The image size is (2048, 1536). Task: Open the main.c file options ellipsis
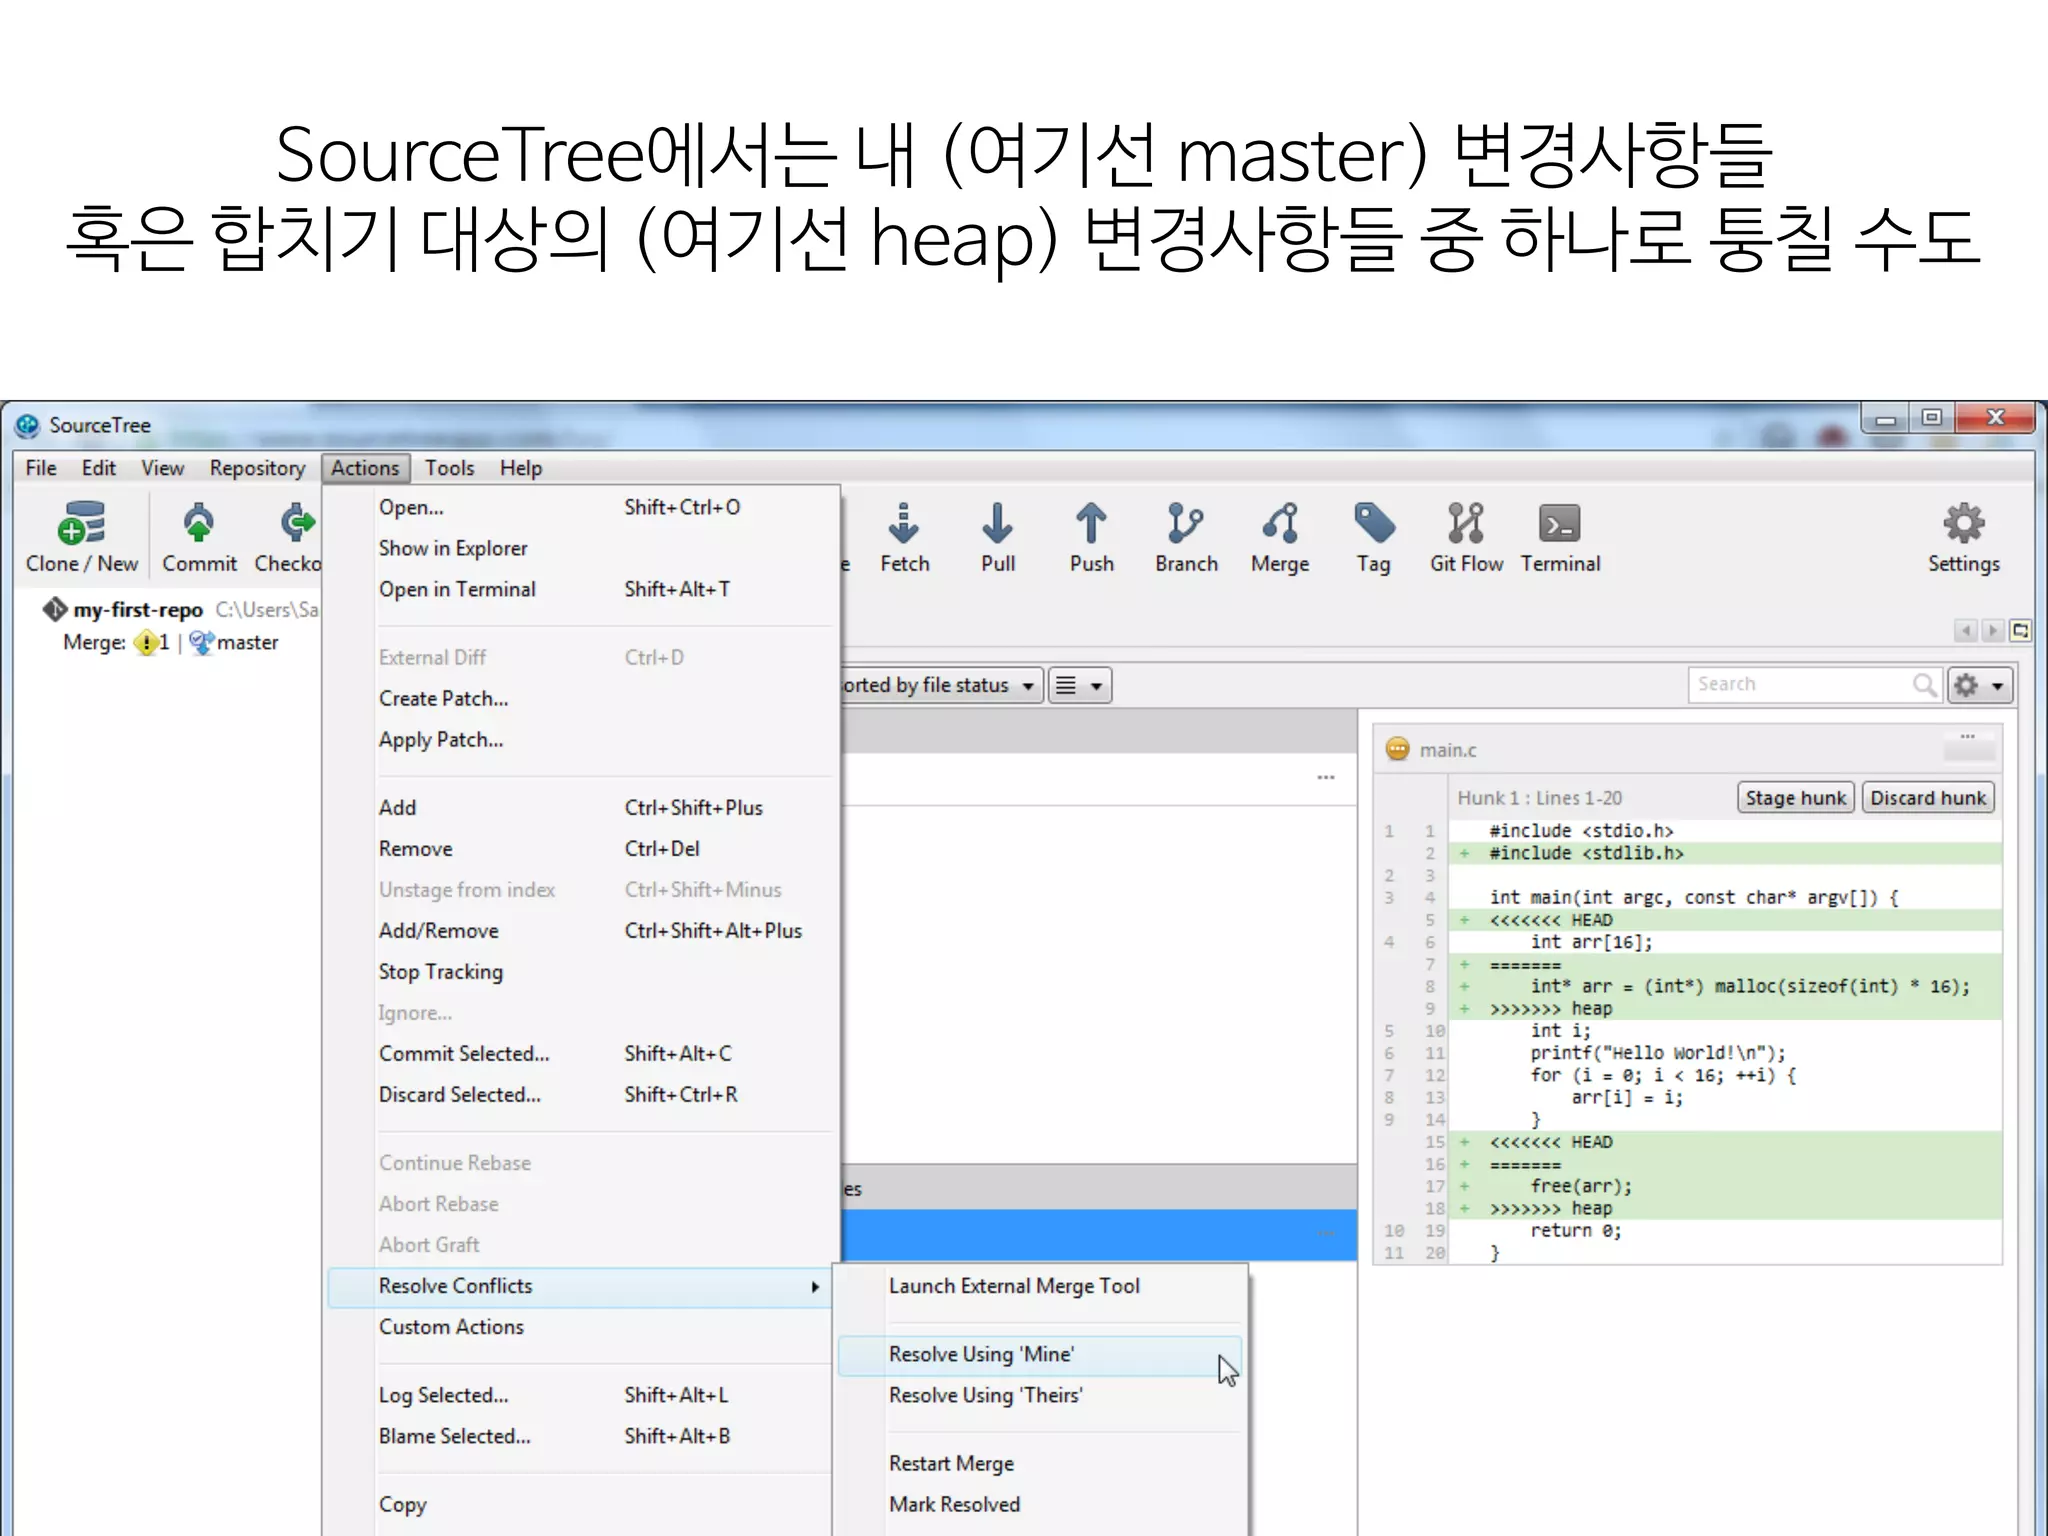tap(1967, 737)
